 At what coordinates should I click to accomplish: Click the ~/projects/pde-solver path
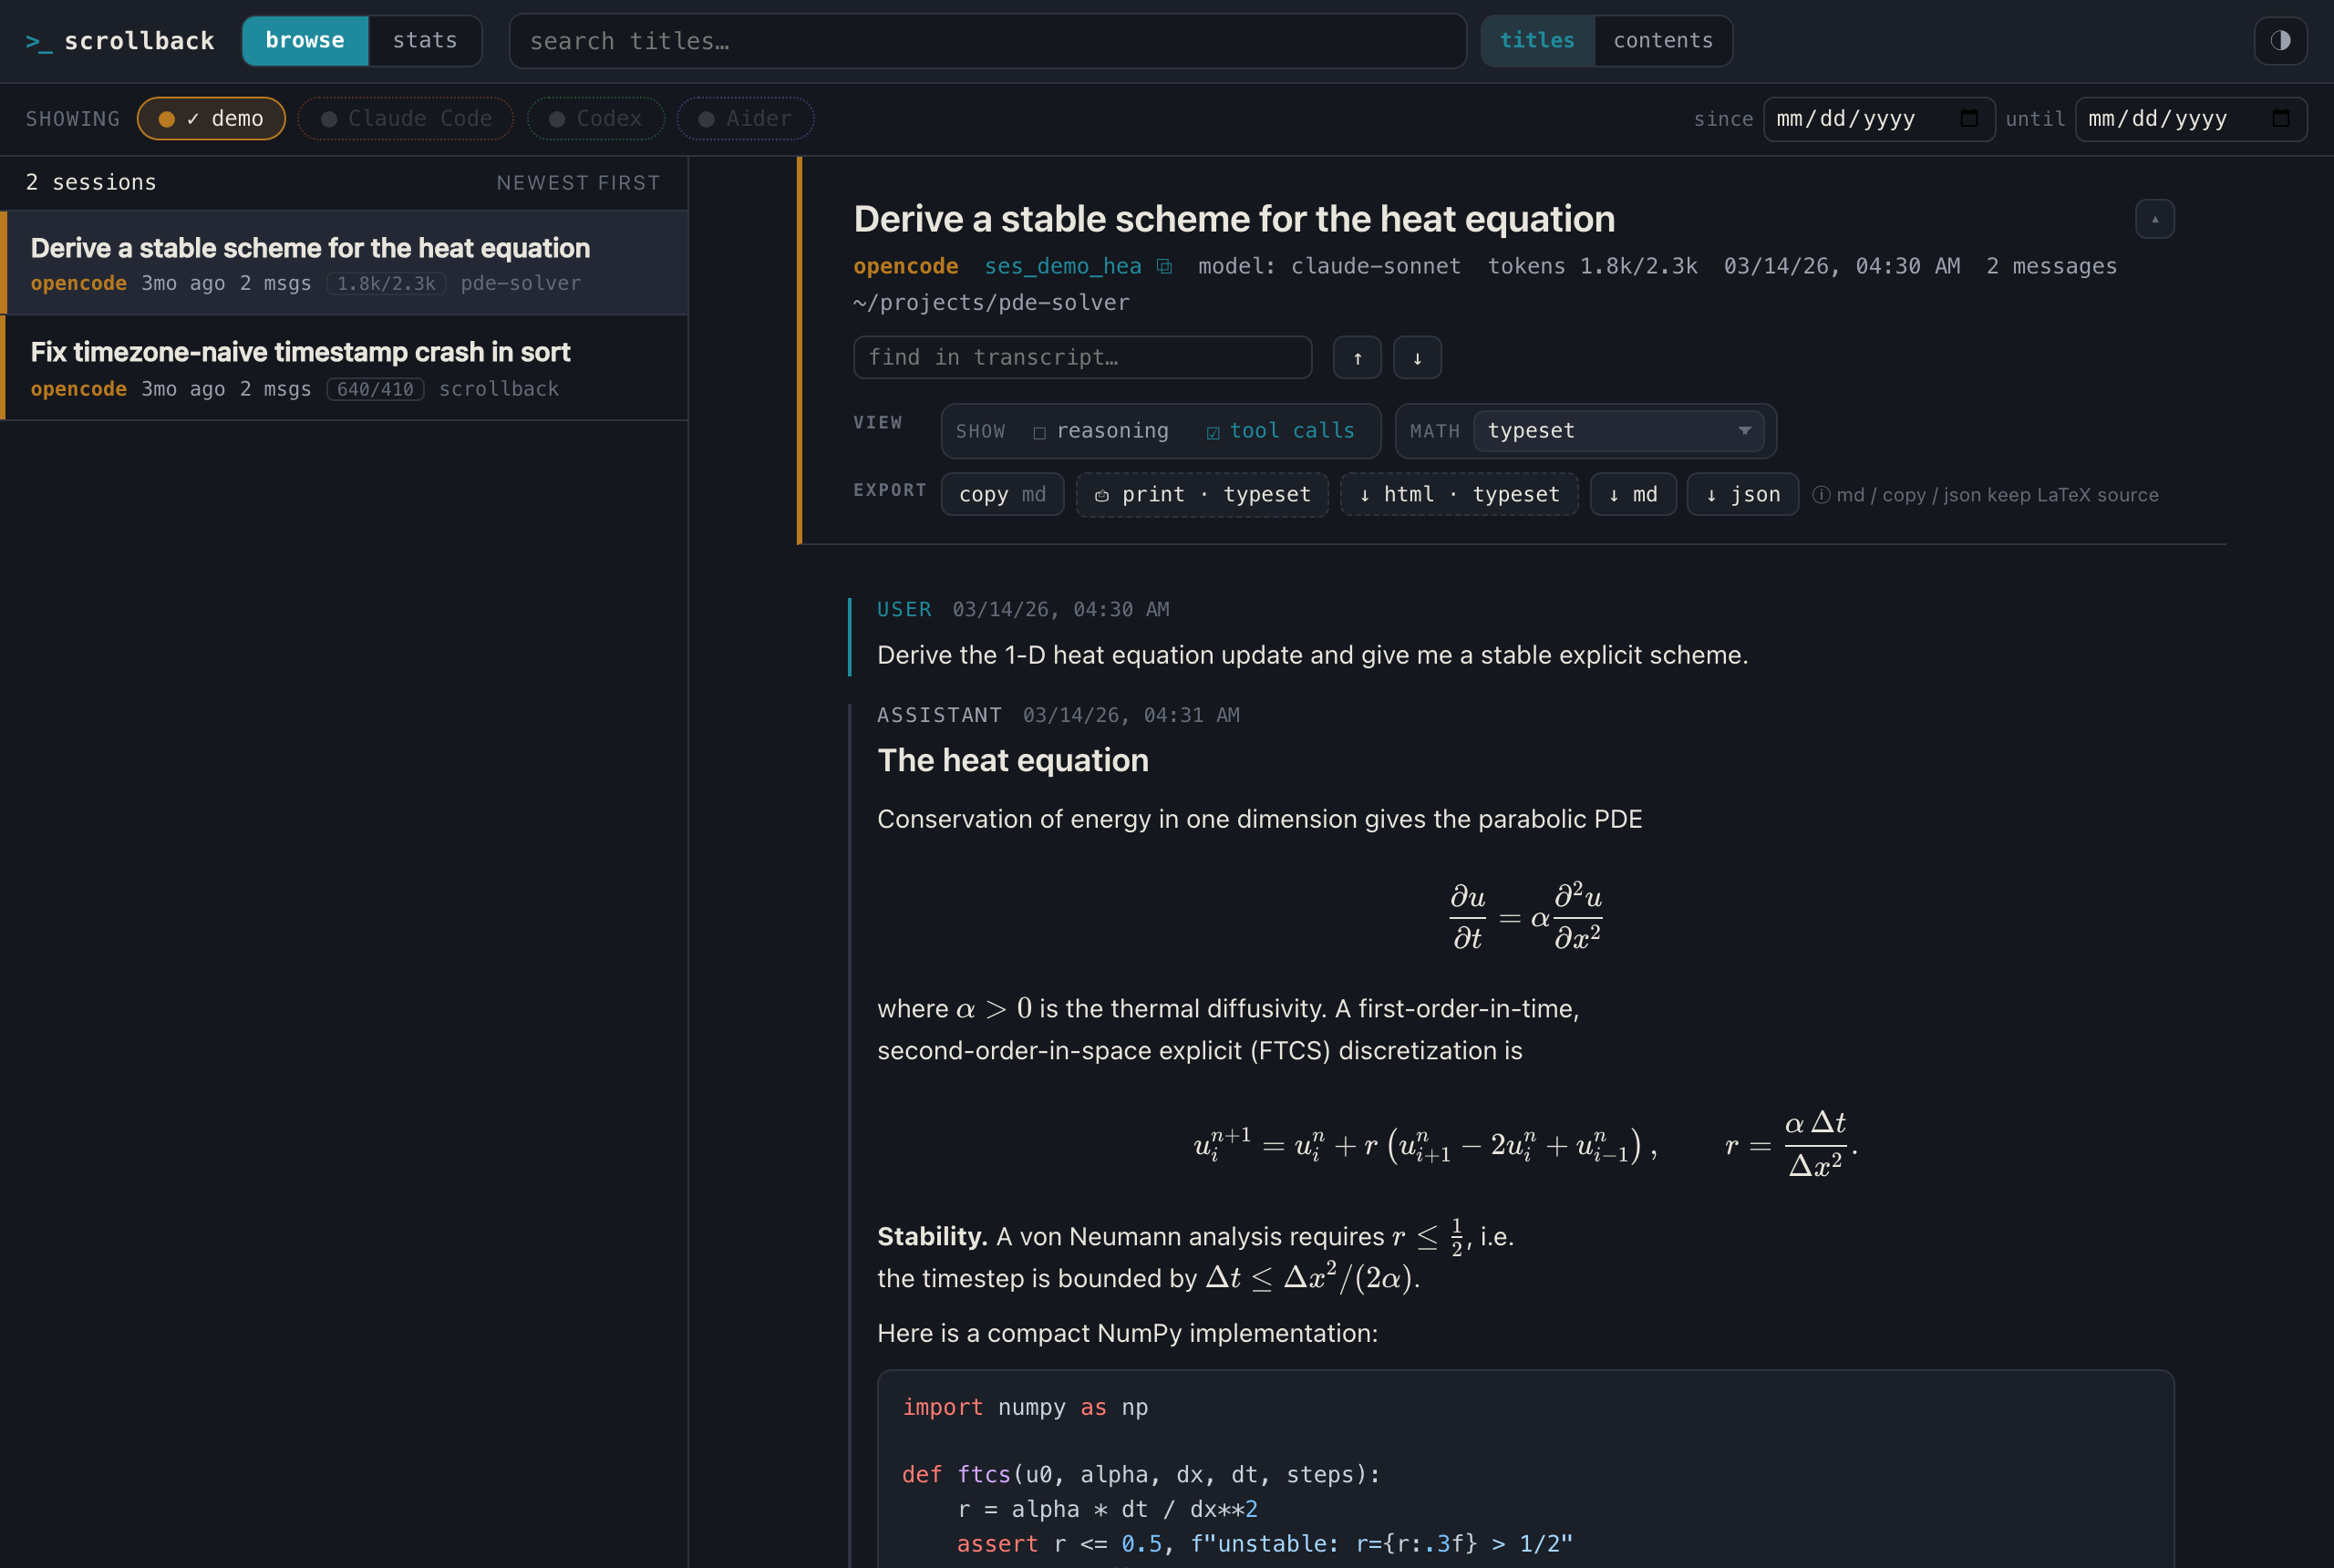click(x=991, y=303)
